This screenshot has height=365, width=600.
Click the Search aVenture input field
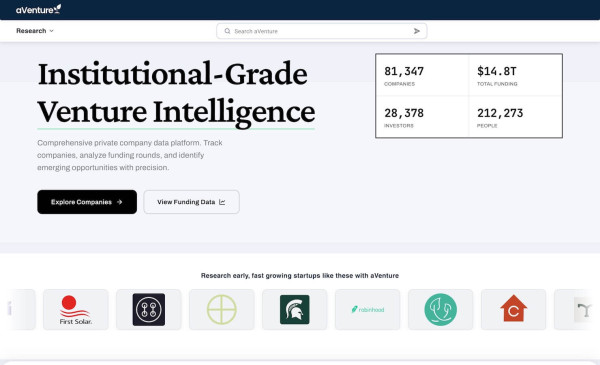point(321,31)
